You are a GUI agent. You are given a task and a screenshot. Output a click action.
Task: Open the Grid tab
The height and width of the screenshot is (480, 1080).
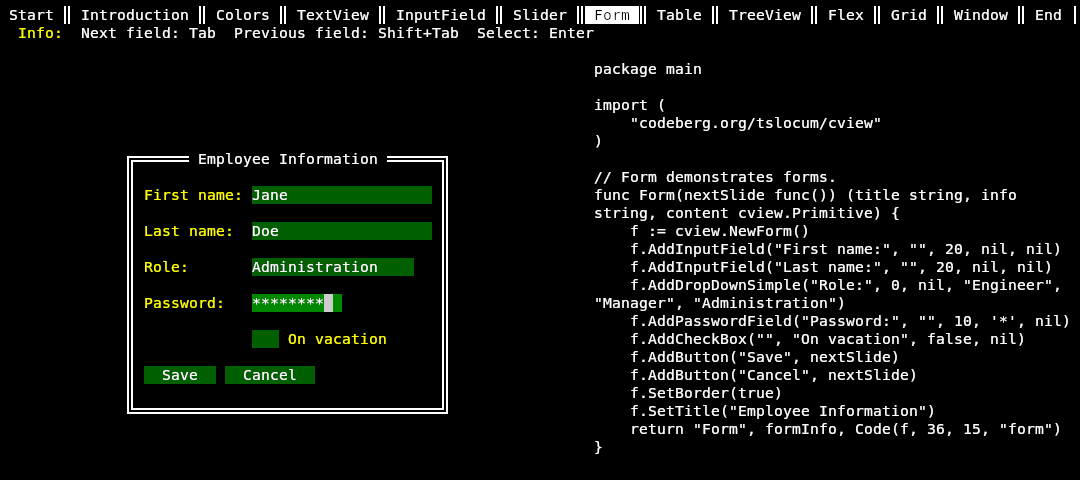(x=908, y=15)
